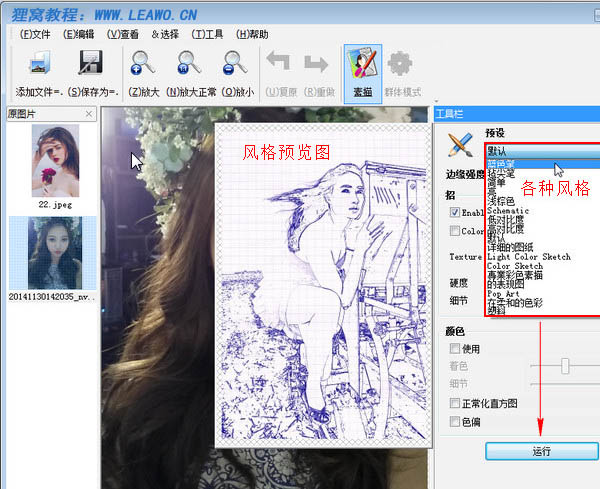Open the File (文件) menu

35,34
